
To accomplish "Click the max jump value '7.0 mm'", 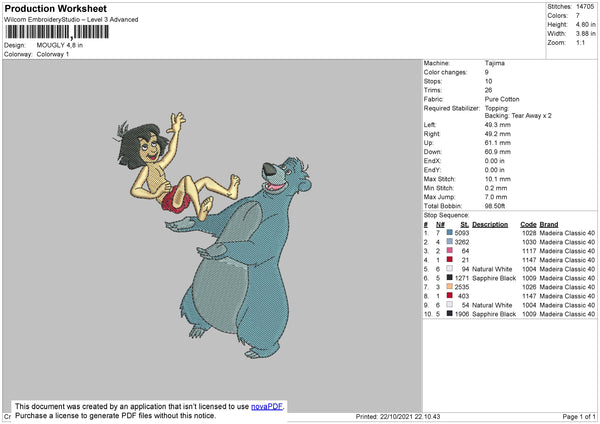I will tap(496, 197).
